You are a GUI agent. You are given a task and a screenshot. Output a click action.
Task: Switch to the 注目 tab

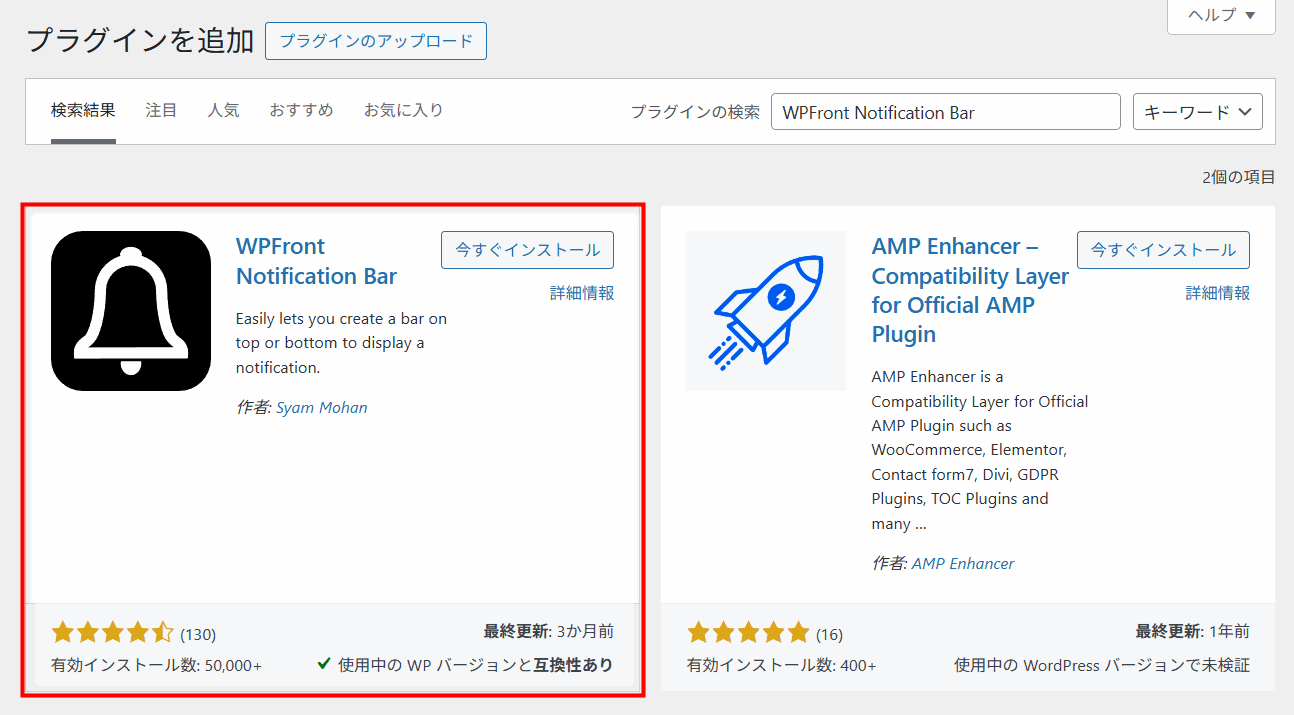point(161,110)
